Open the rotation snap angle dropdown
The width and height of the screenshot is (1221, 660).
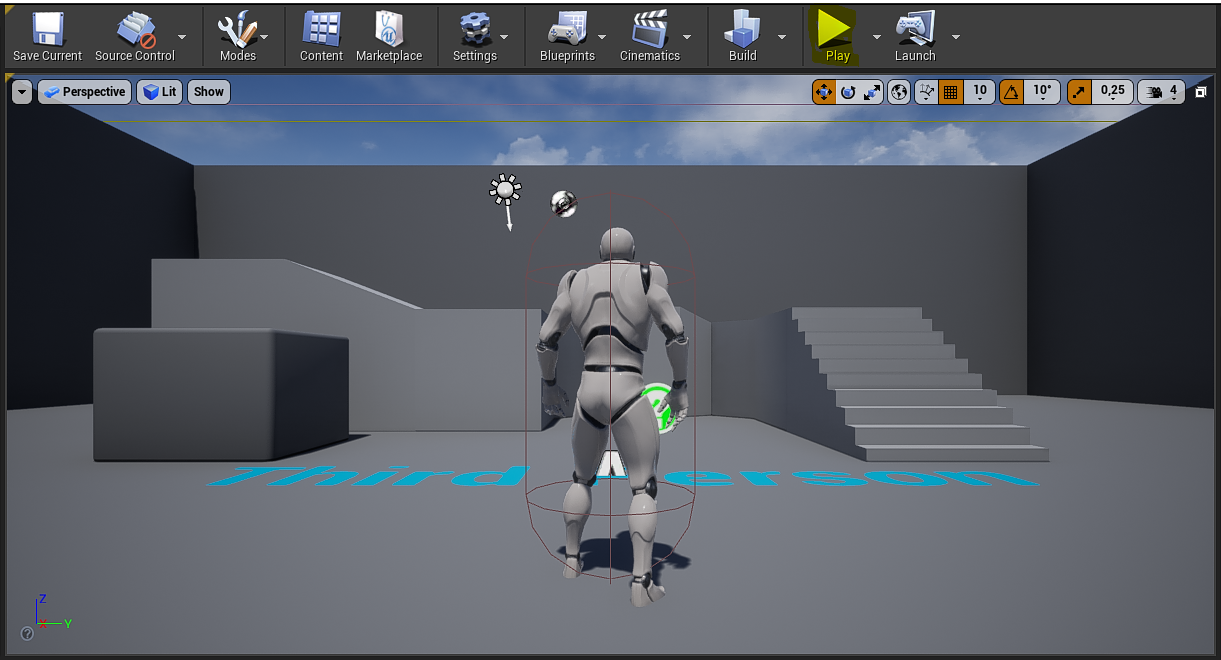coord(1042,91)
